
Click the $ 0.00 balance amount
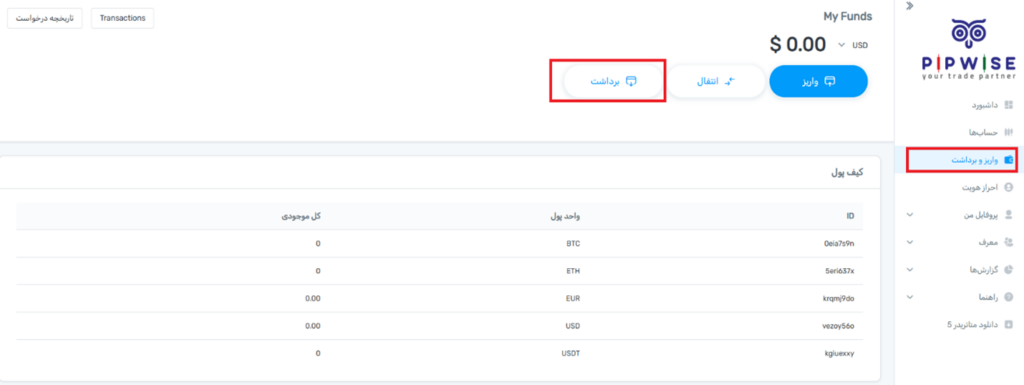(x=798, y=44)
